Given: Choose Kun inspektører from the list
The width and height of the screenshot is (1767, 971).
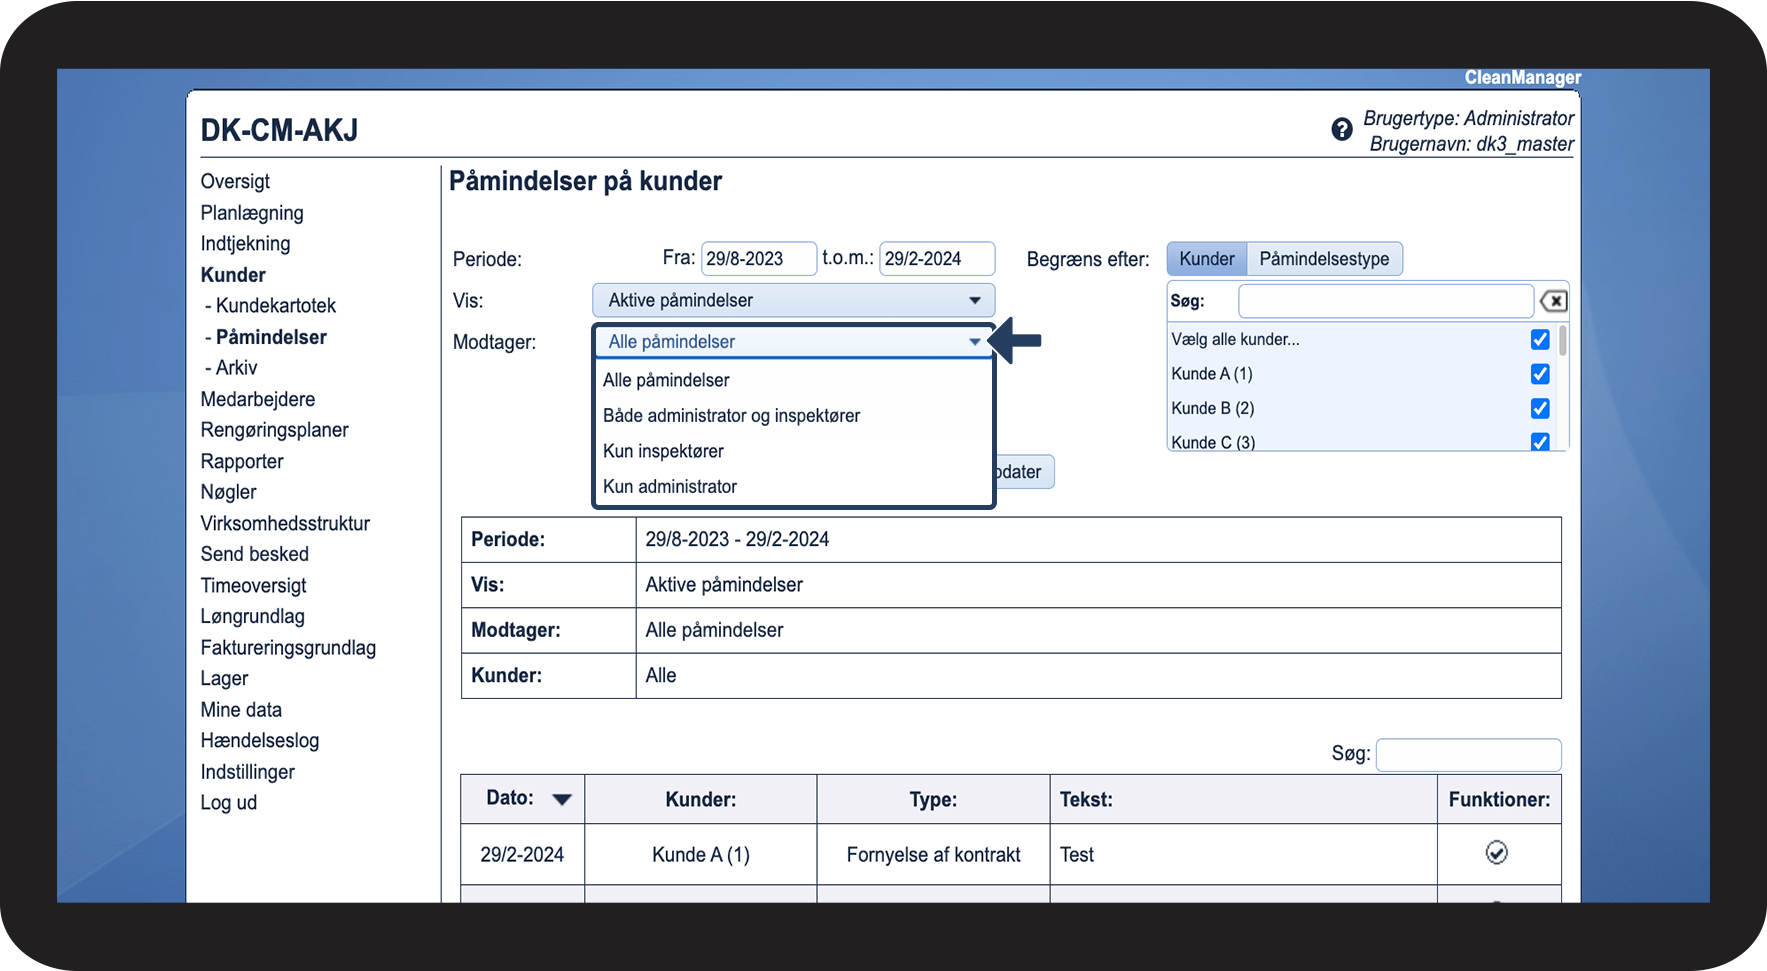Looking at the screenshot, I should (x=663, y=451).
